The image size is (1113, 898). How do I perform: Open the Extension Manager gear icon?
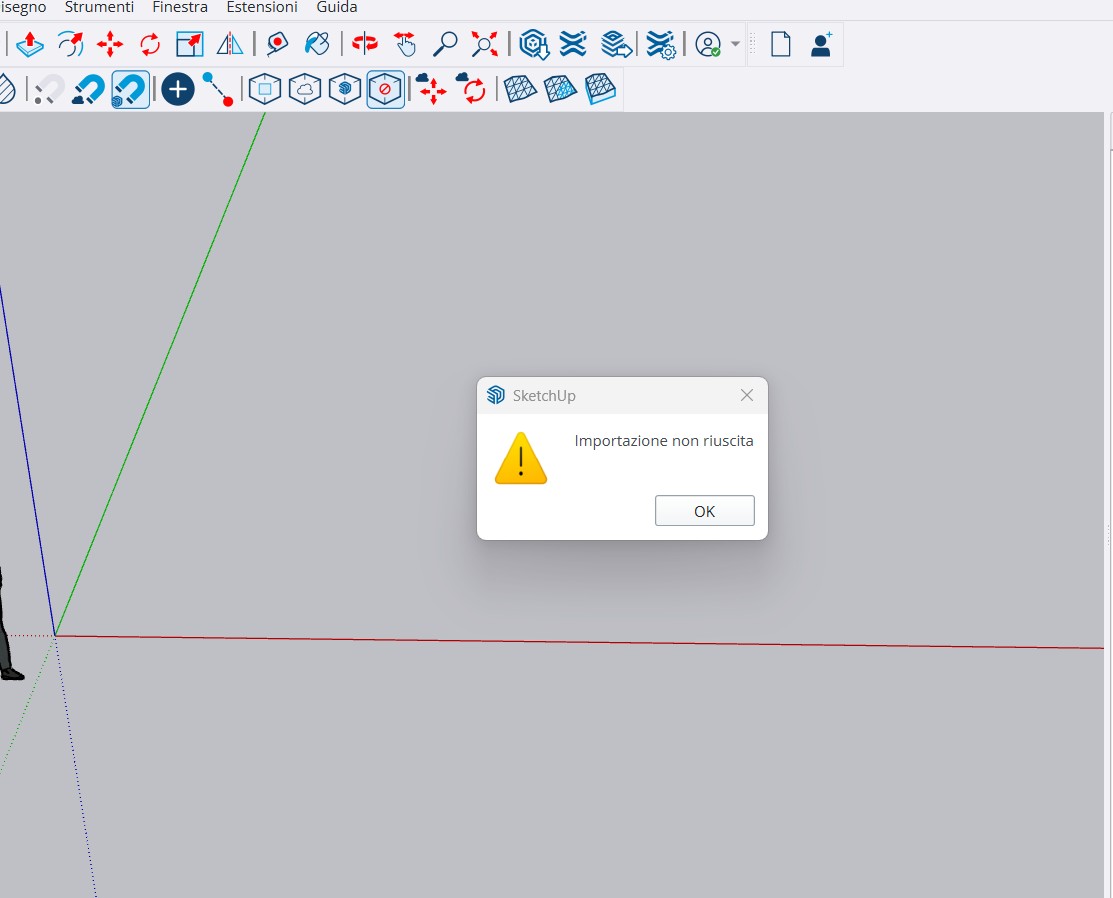[661, 44]
